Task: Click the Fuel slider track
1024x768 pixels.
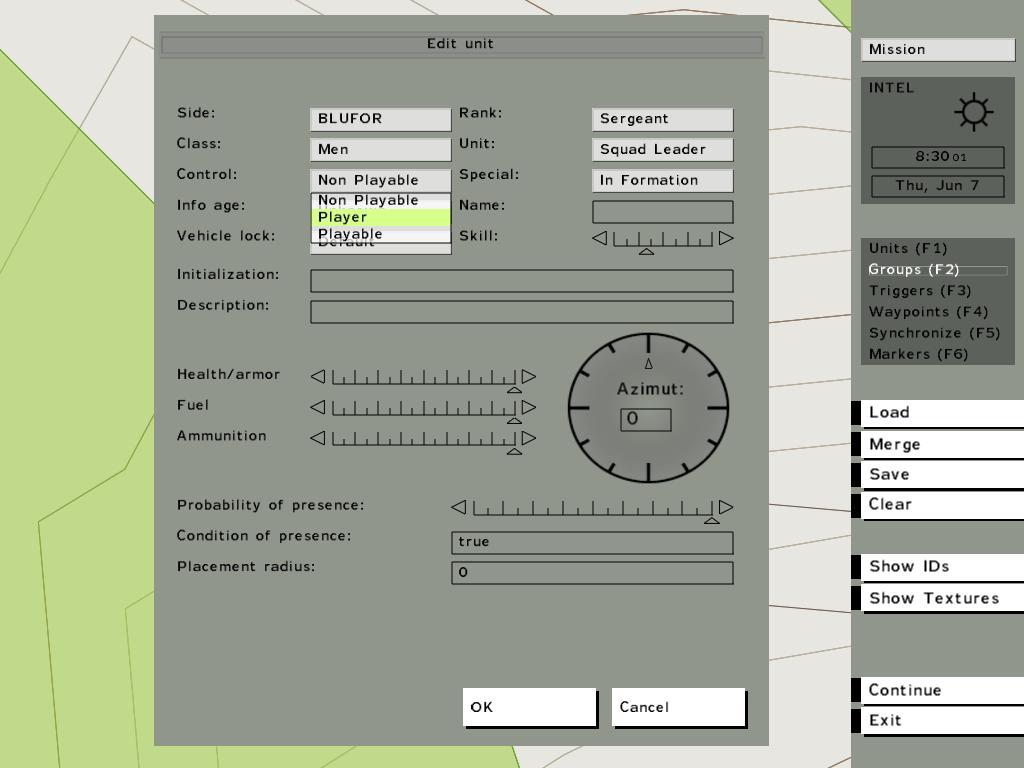Action: (423, 408)
